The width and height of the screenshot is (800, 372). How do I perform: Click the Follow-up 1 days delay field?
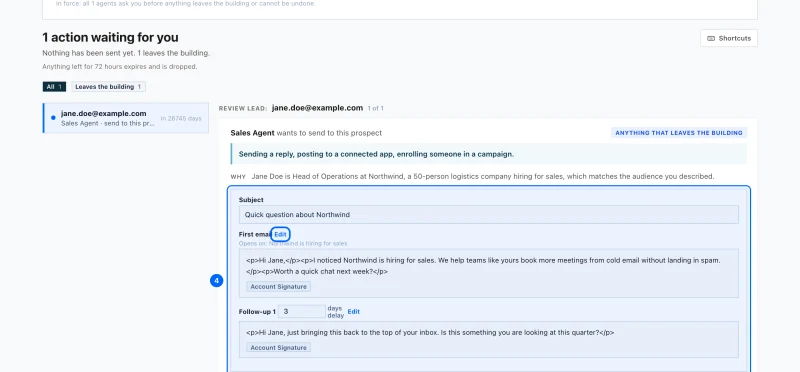click(x=302, y=311)
